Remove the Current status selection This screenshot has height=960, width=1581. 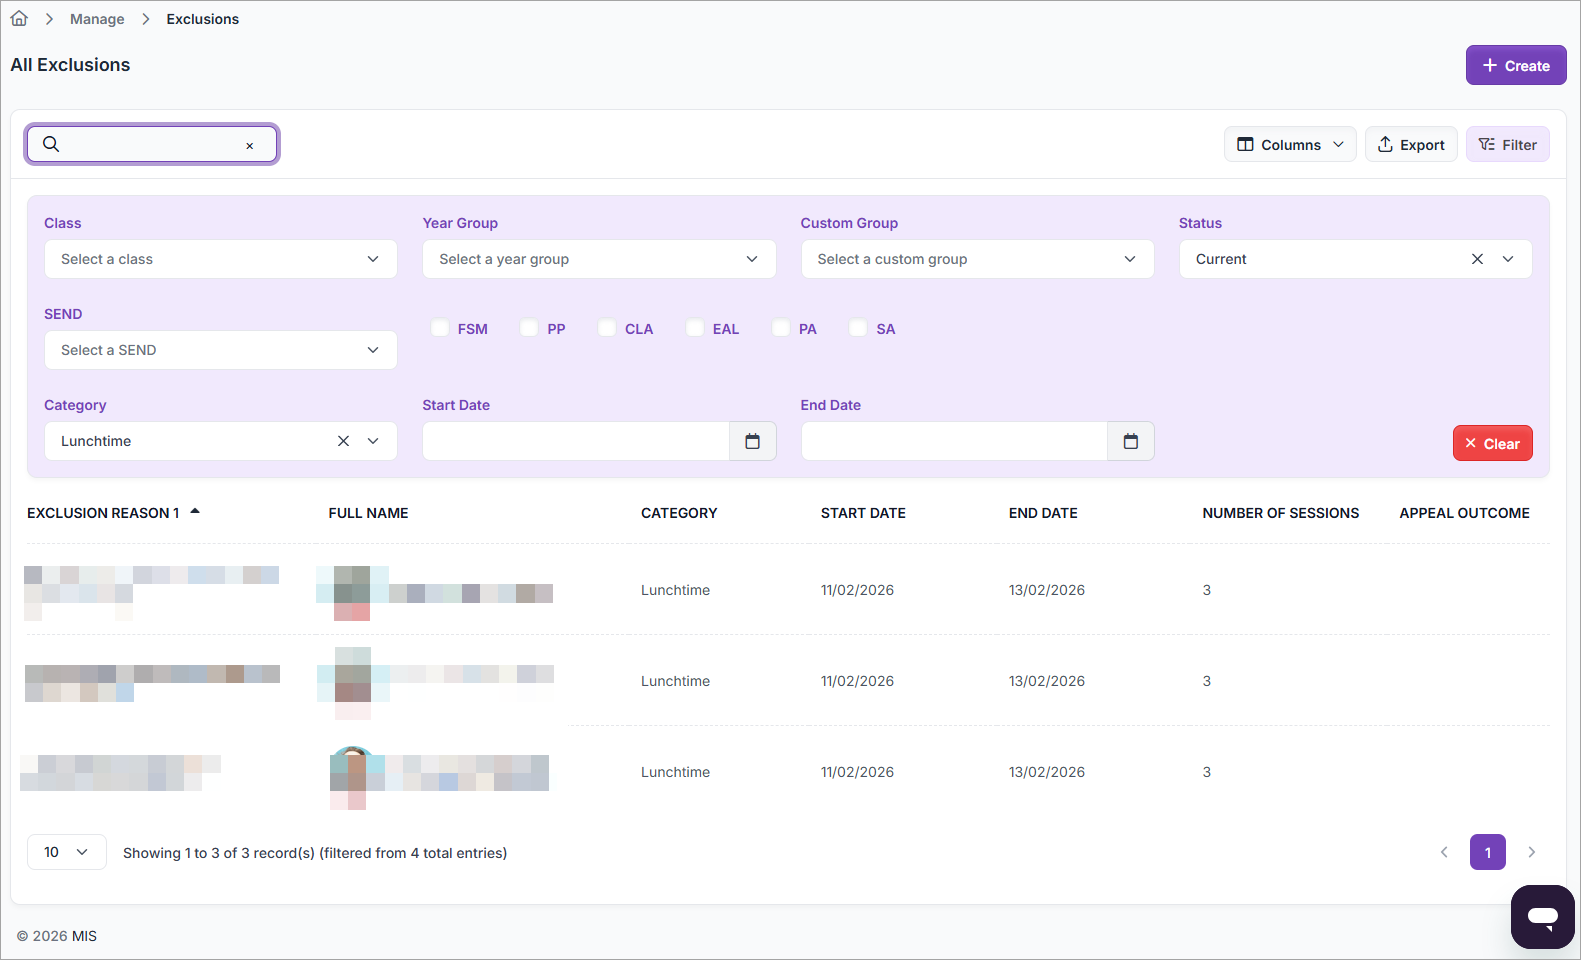[1476, 259]
